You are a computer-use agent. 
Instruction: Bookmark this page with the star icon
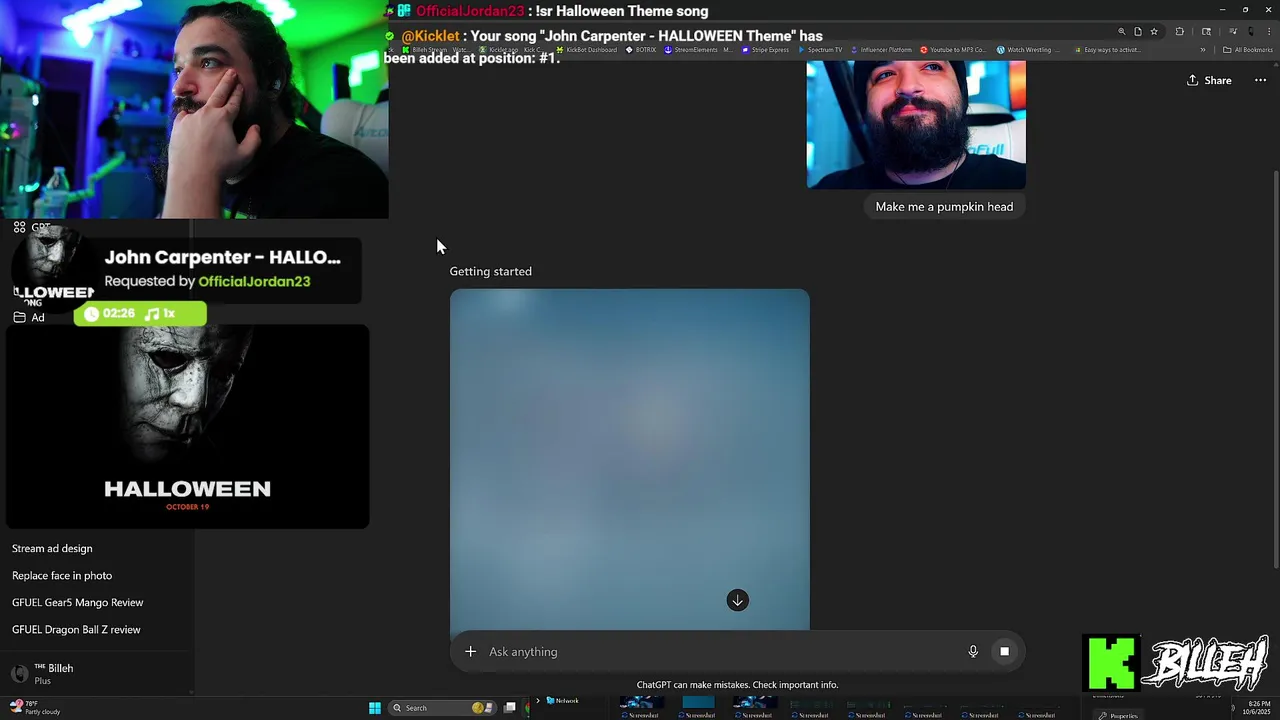[1154, 32]
